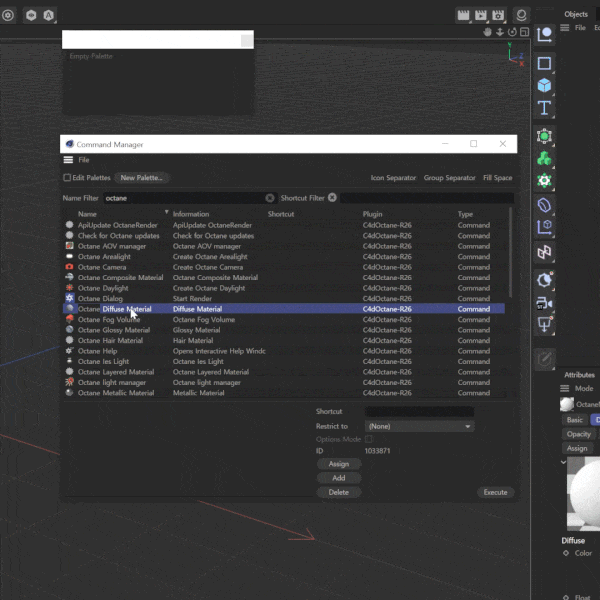Sort by Name column header arrow
The width and height of the screenshot is (600, 600).
(x=166, y=212)
